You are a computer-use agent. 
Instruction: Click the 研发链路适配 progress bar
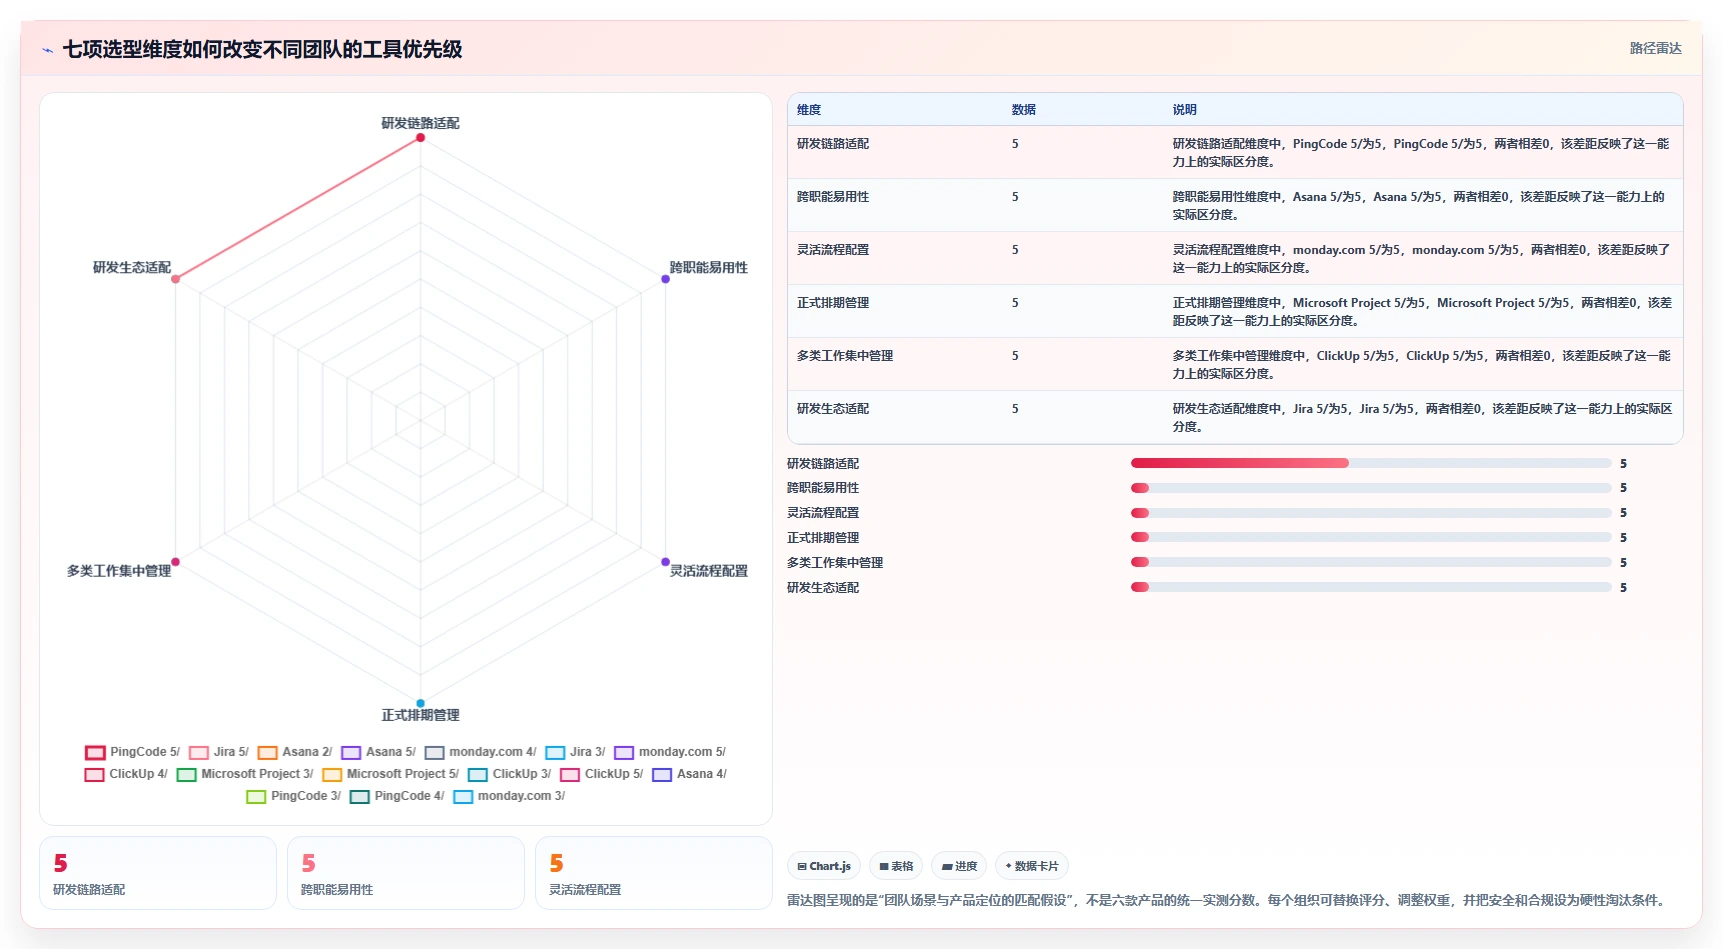[1370, 463]
